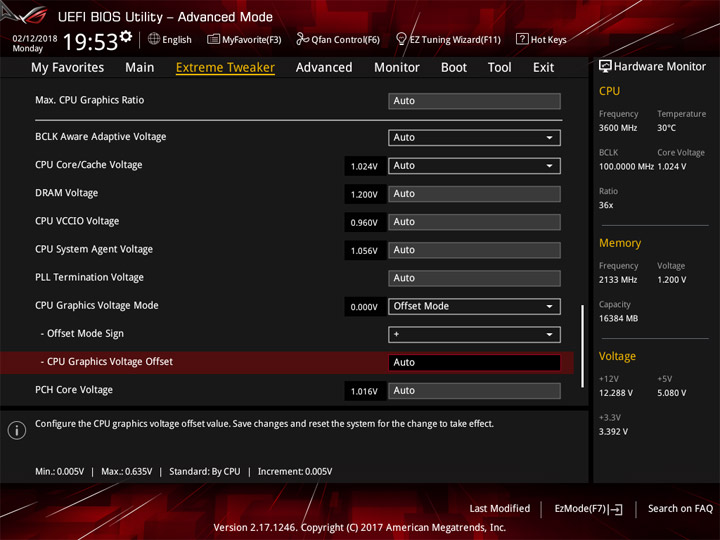Click the 0.960V CPU VCCIO reading

point(365,223)
